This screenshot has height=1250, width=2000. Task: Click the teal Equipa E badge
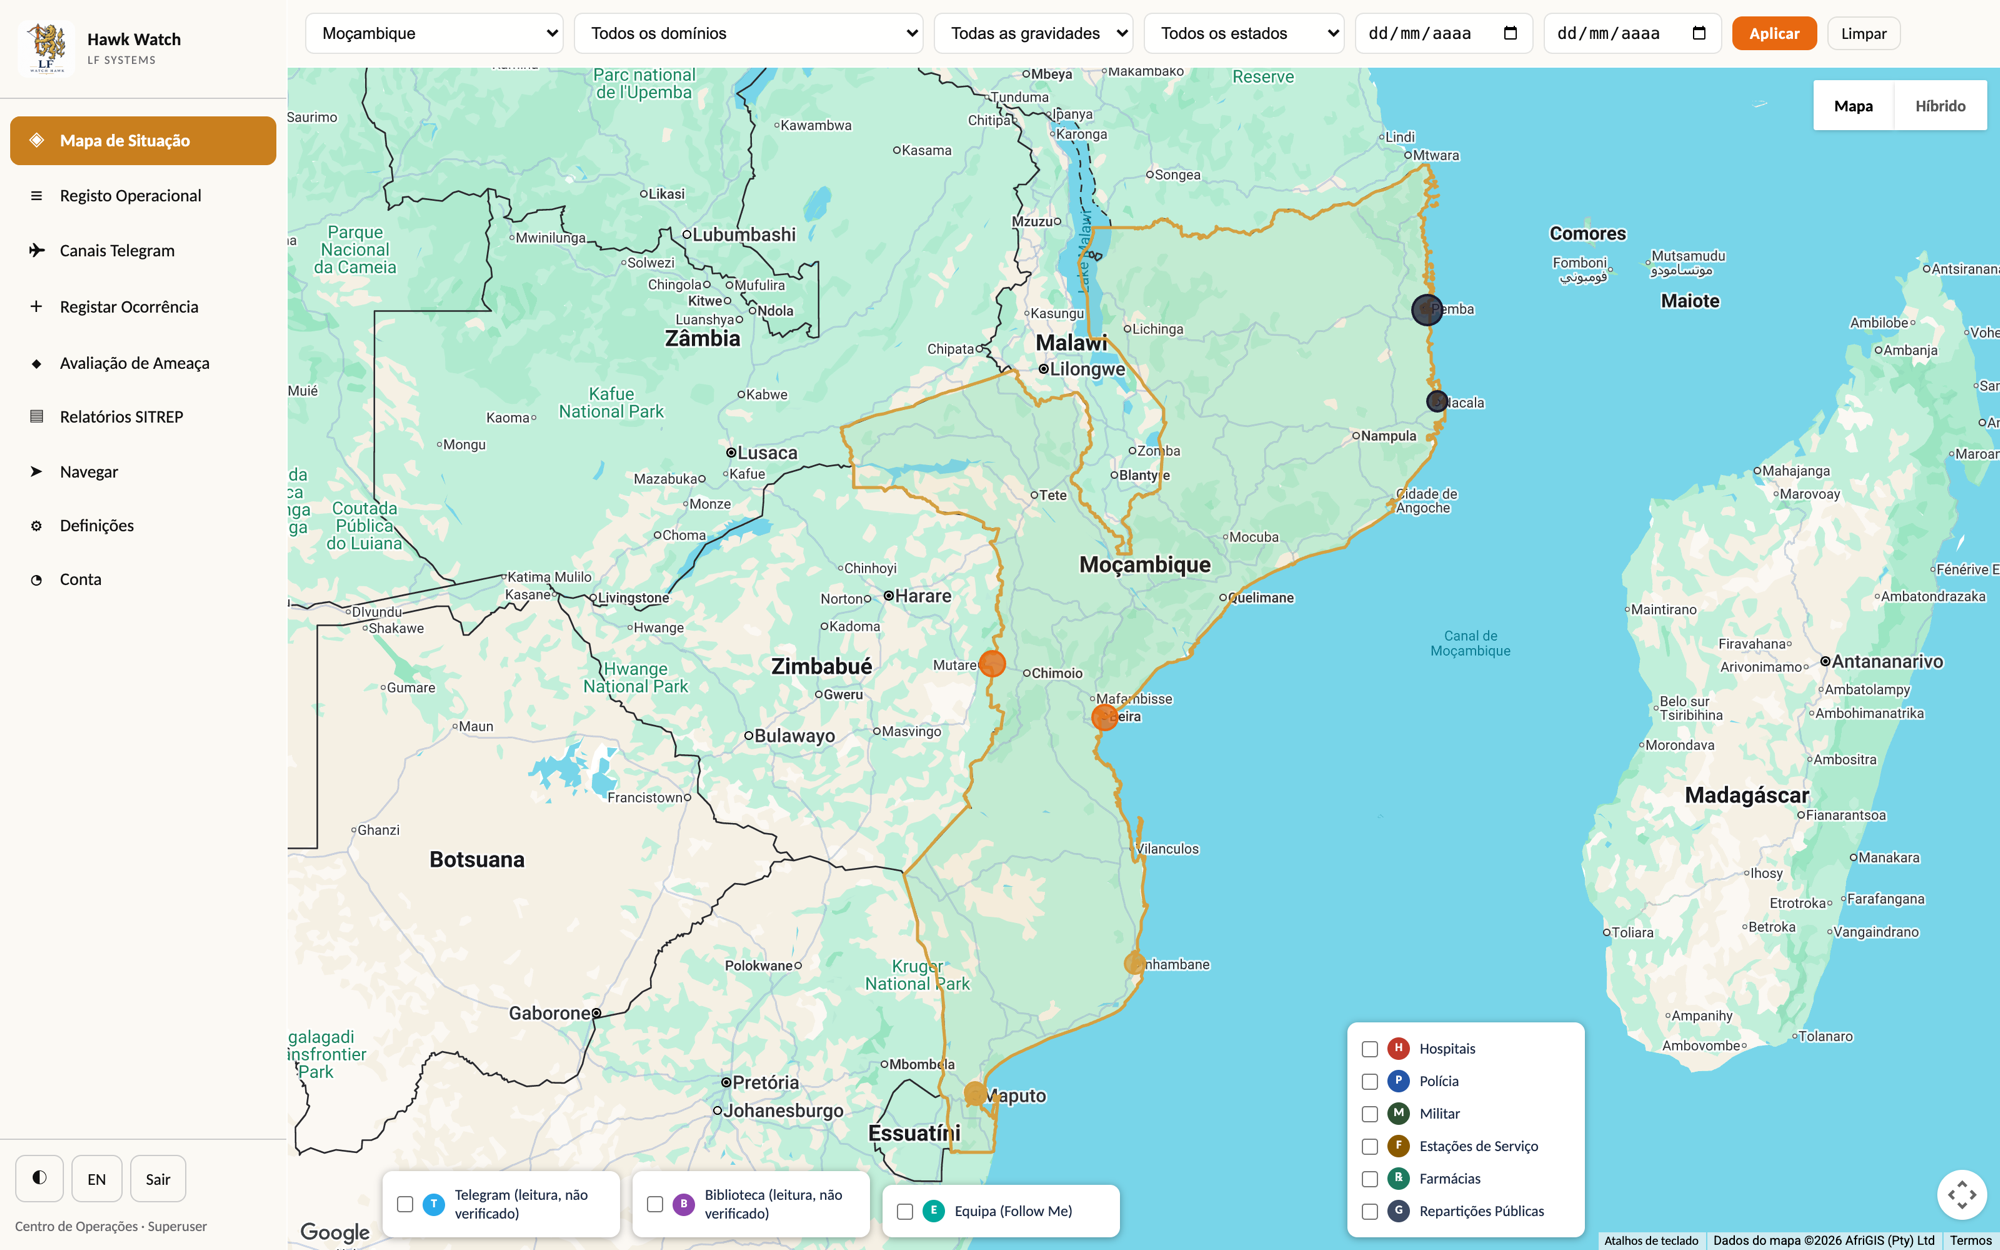click(x=934, y=1211)
